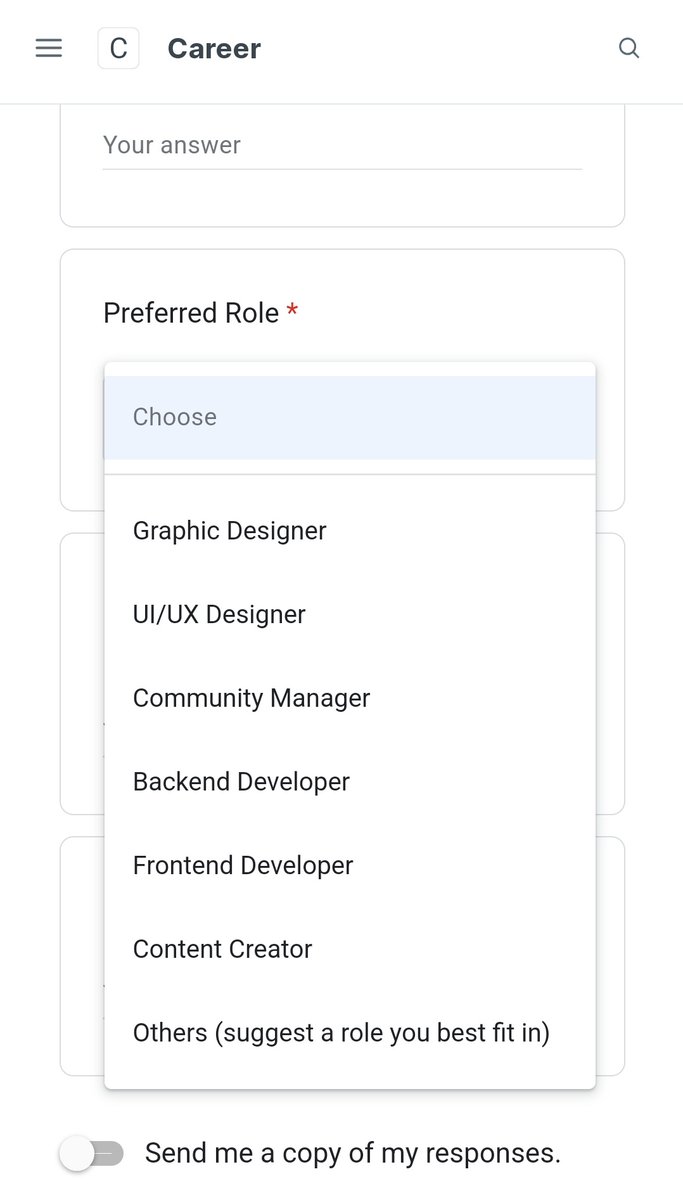Pick Frontend Developer role

(350, 865)
